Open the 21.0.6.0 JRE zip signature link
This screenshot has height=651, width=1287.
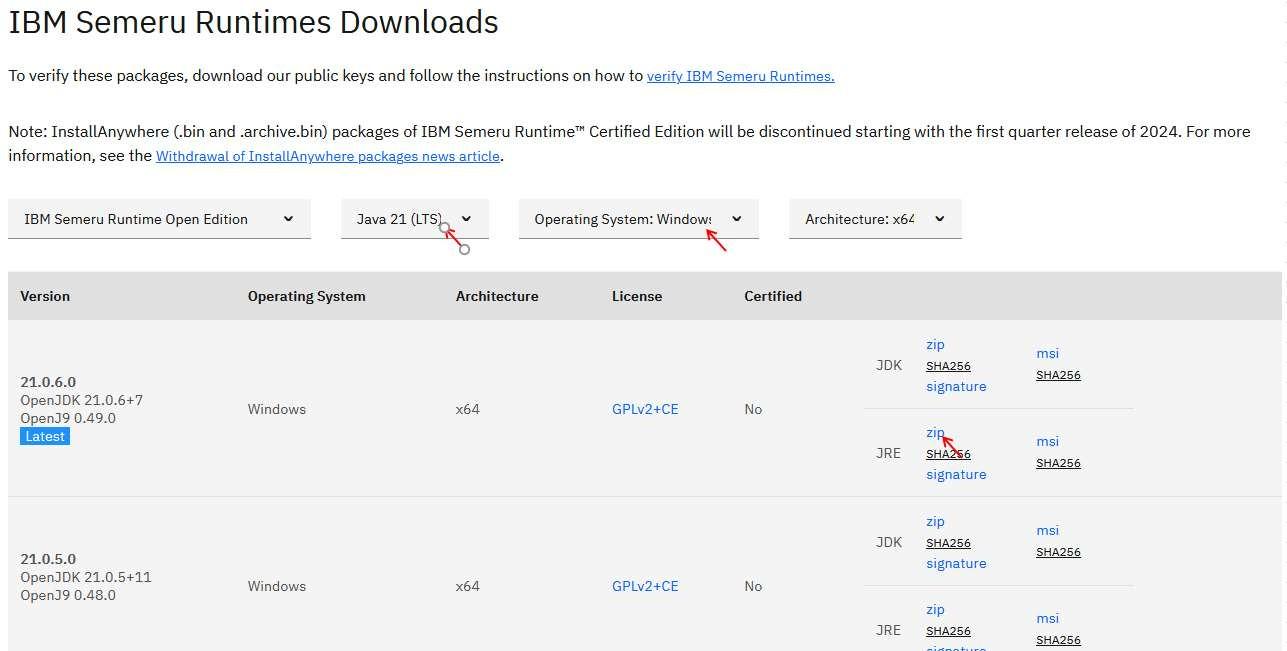click(956, 475)
